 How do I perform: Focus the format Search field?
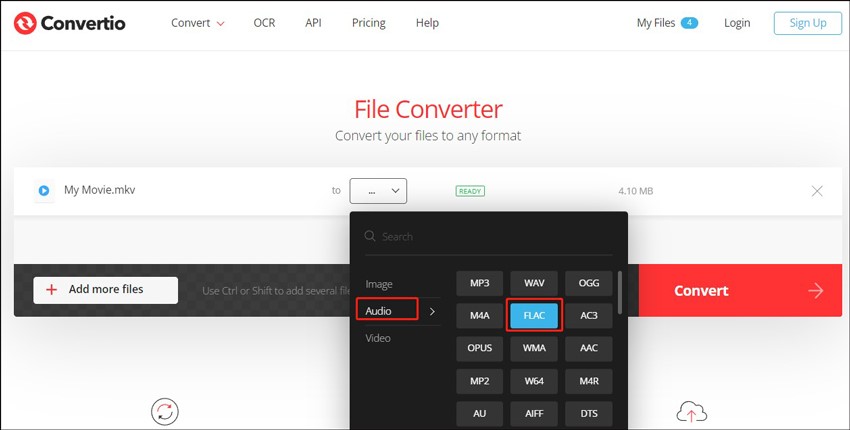click(488, 236)
